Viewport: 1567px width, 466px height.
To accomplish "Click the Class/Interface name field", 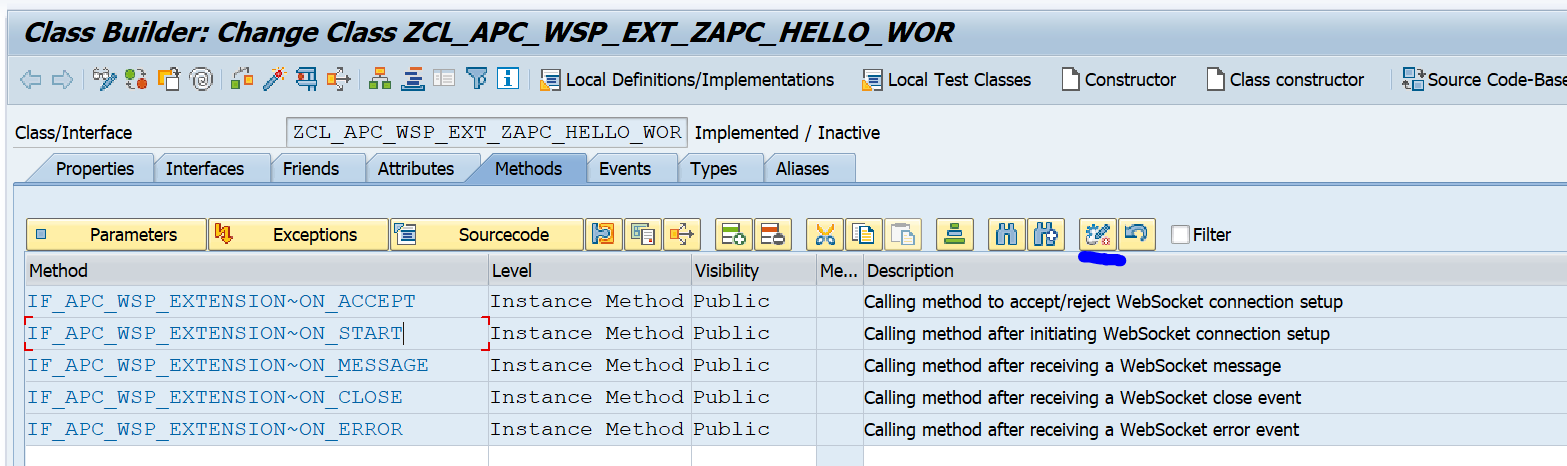I will pos(486,132).
